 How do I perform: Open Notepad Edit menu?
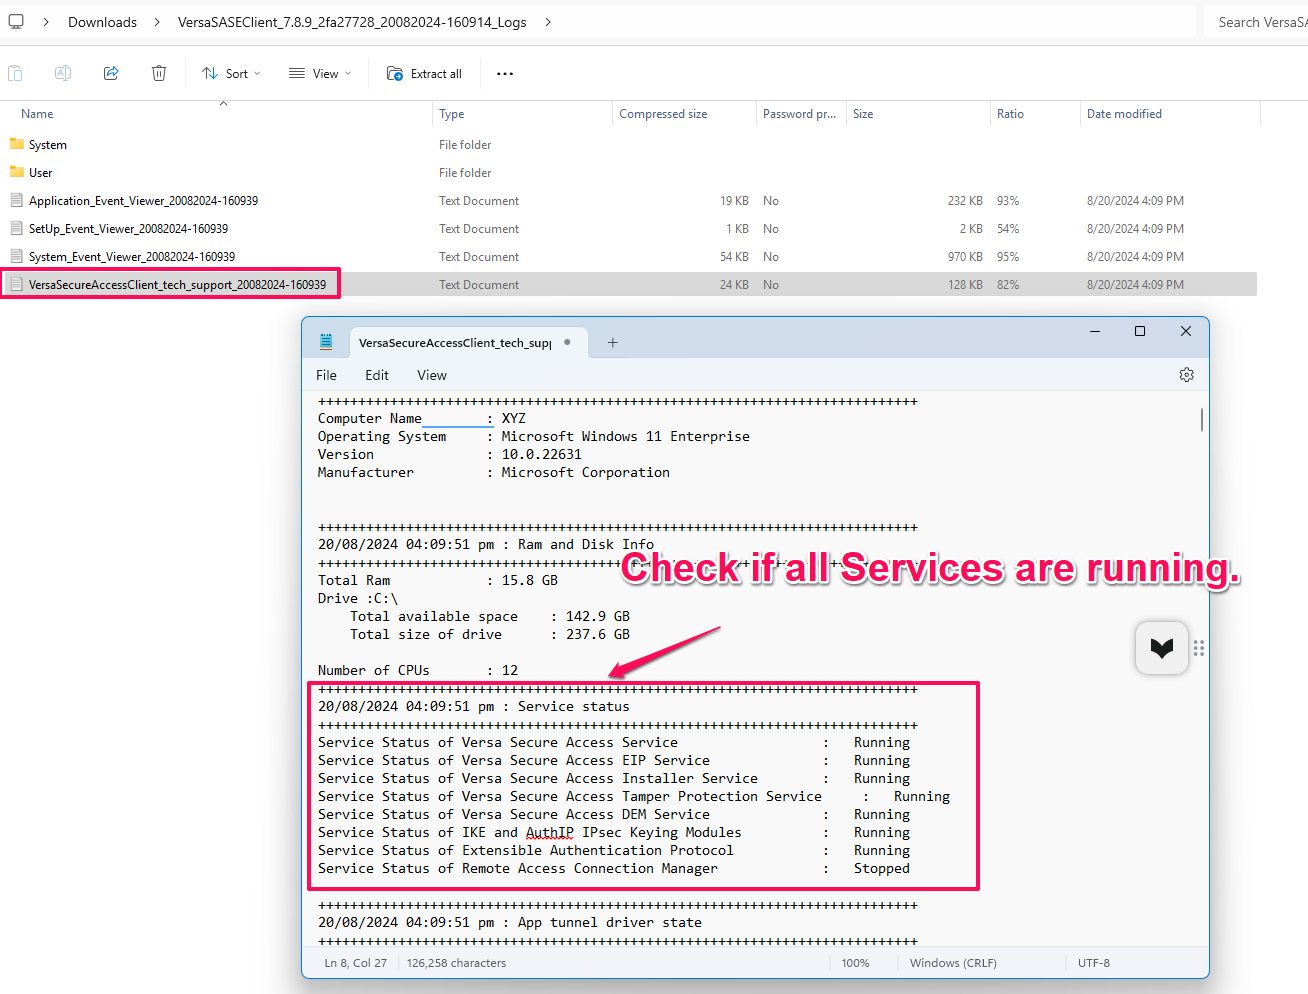click(x=377, y=375)
